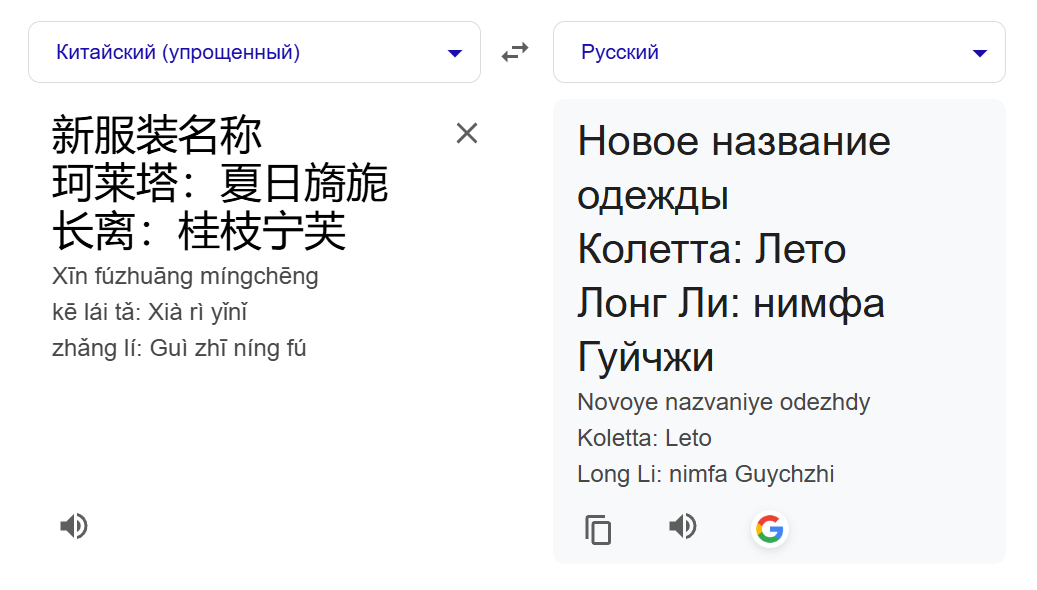Open the Китайский (упрощенный) source language dropdown
Viewport: 1037px width, 590px height.
tap(255, 52)
